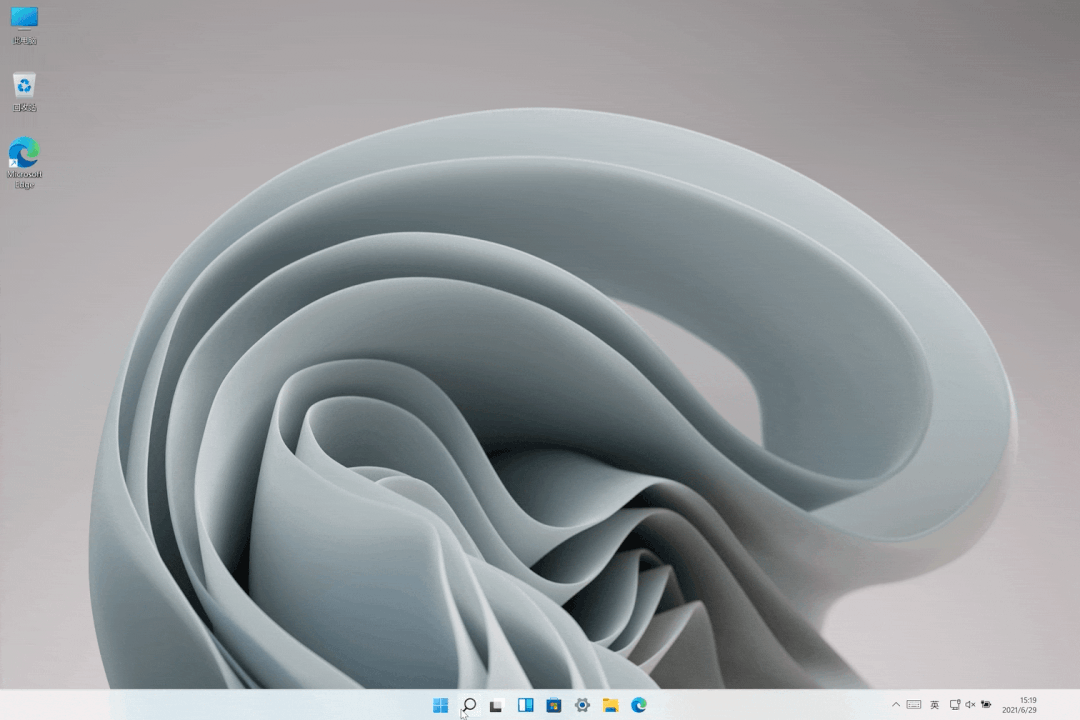This screenshot has width=1080, height=720.
Task: Open Task View on the taskbar
Action: [496, 705]
